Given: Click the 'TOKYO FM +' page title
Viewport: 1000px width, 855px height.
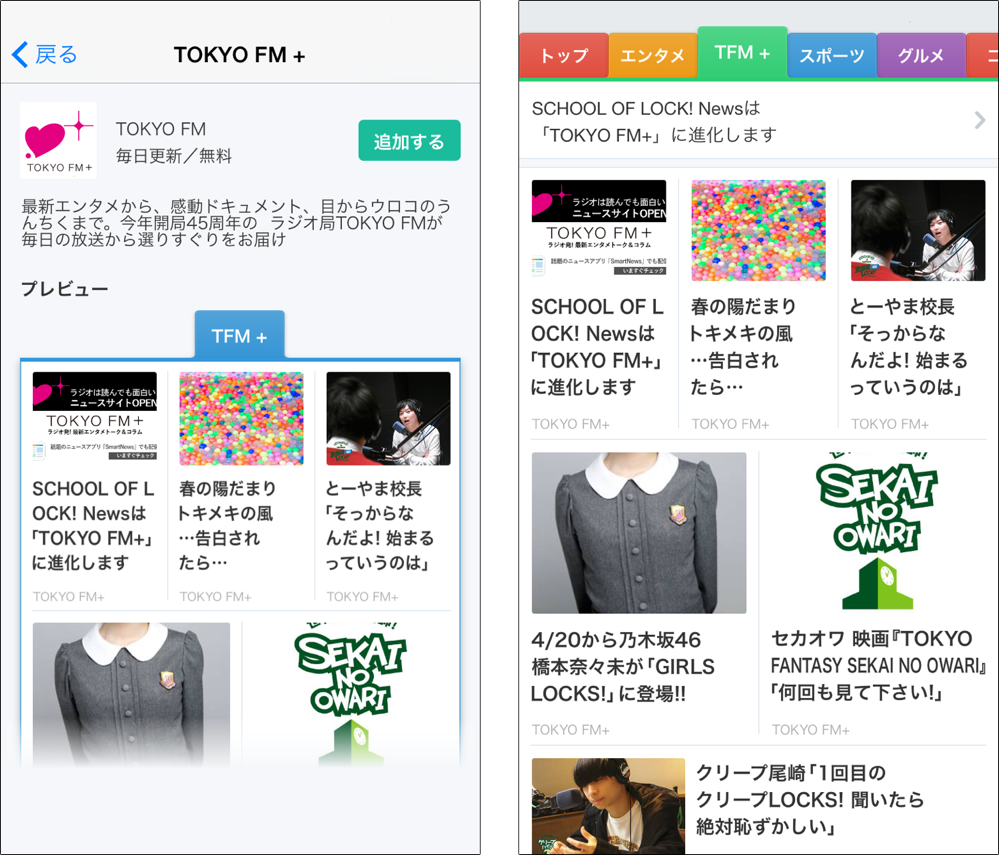Looking at the screenshot, I should pyautogui.click(x=240, y=55).
